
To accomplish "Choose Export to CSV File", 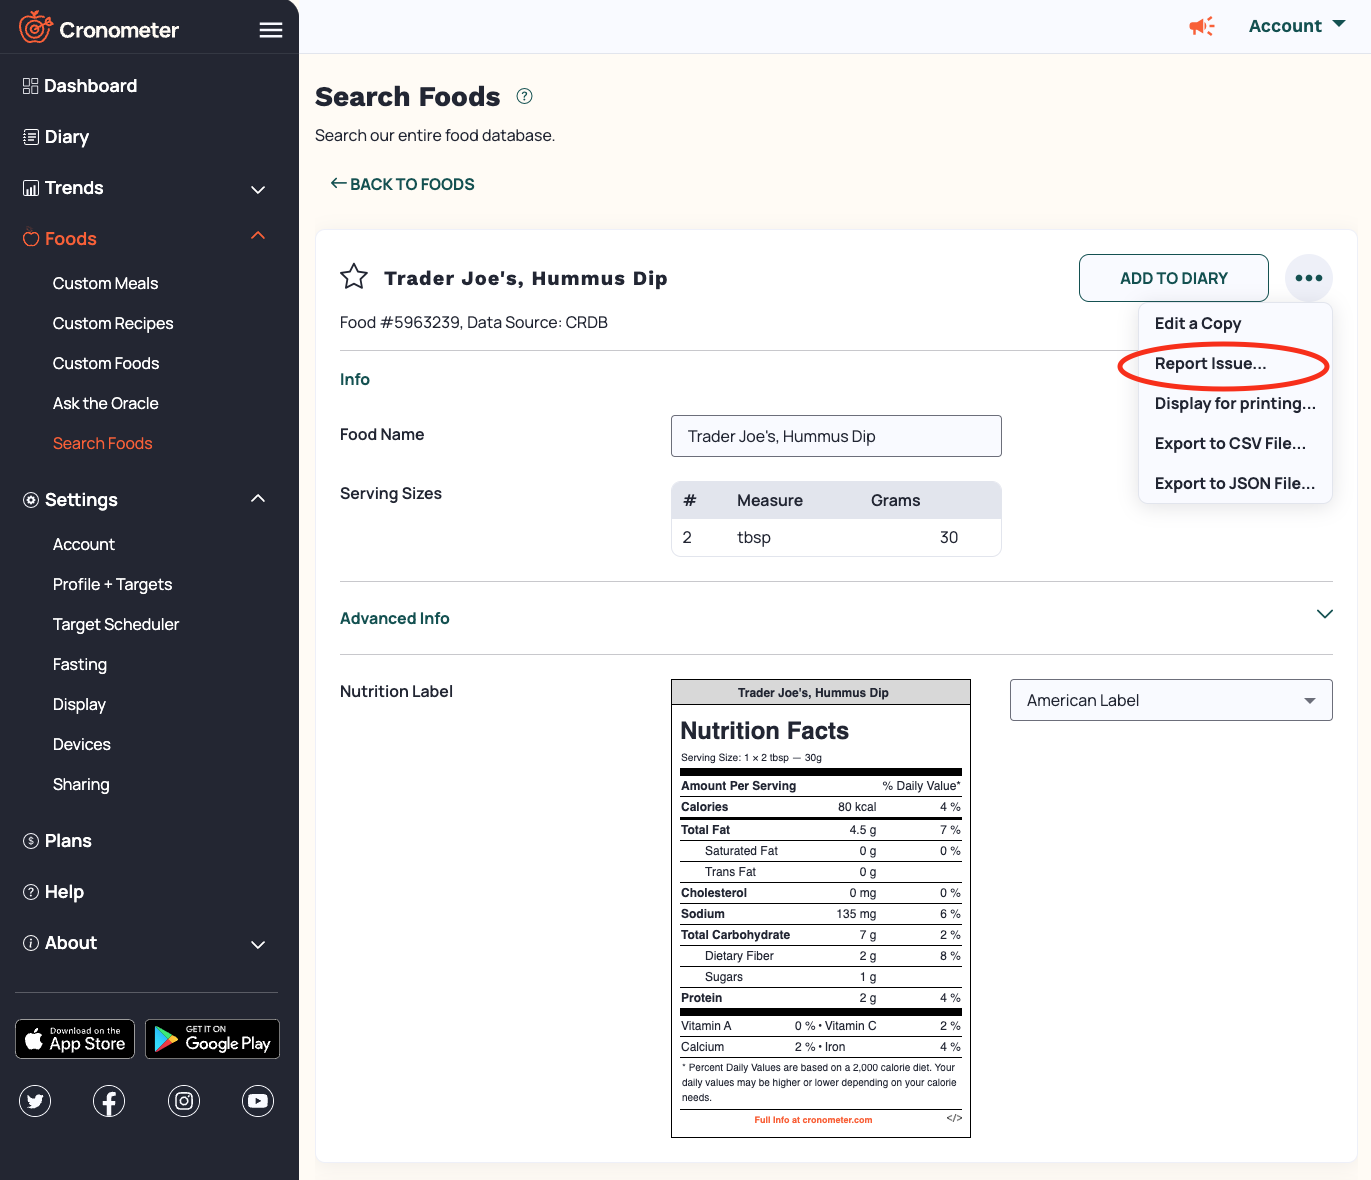I will pyautogui.click(x=1230, y=443).
